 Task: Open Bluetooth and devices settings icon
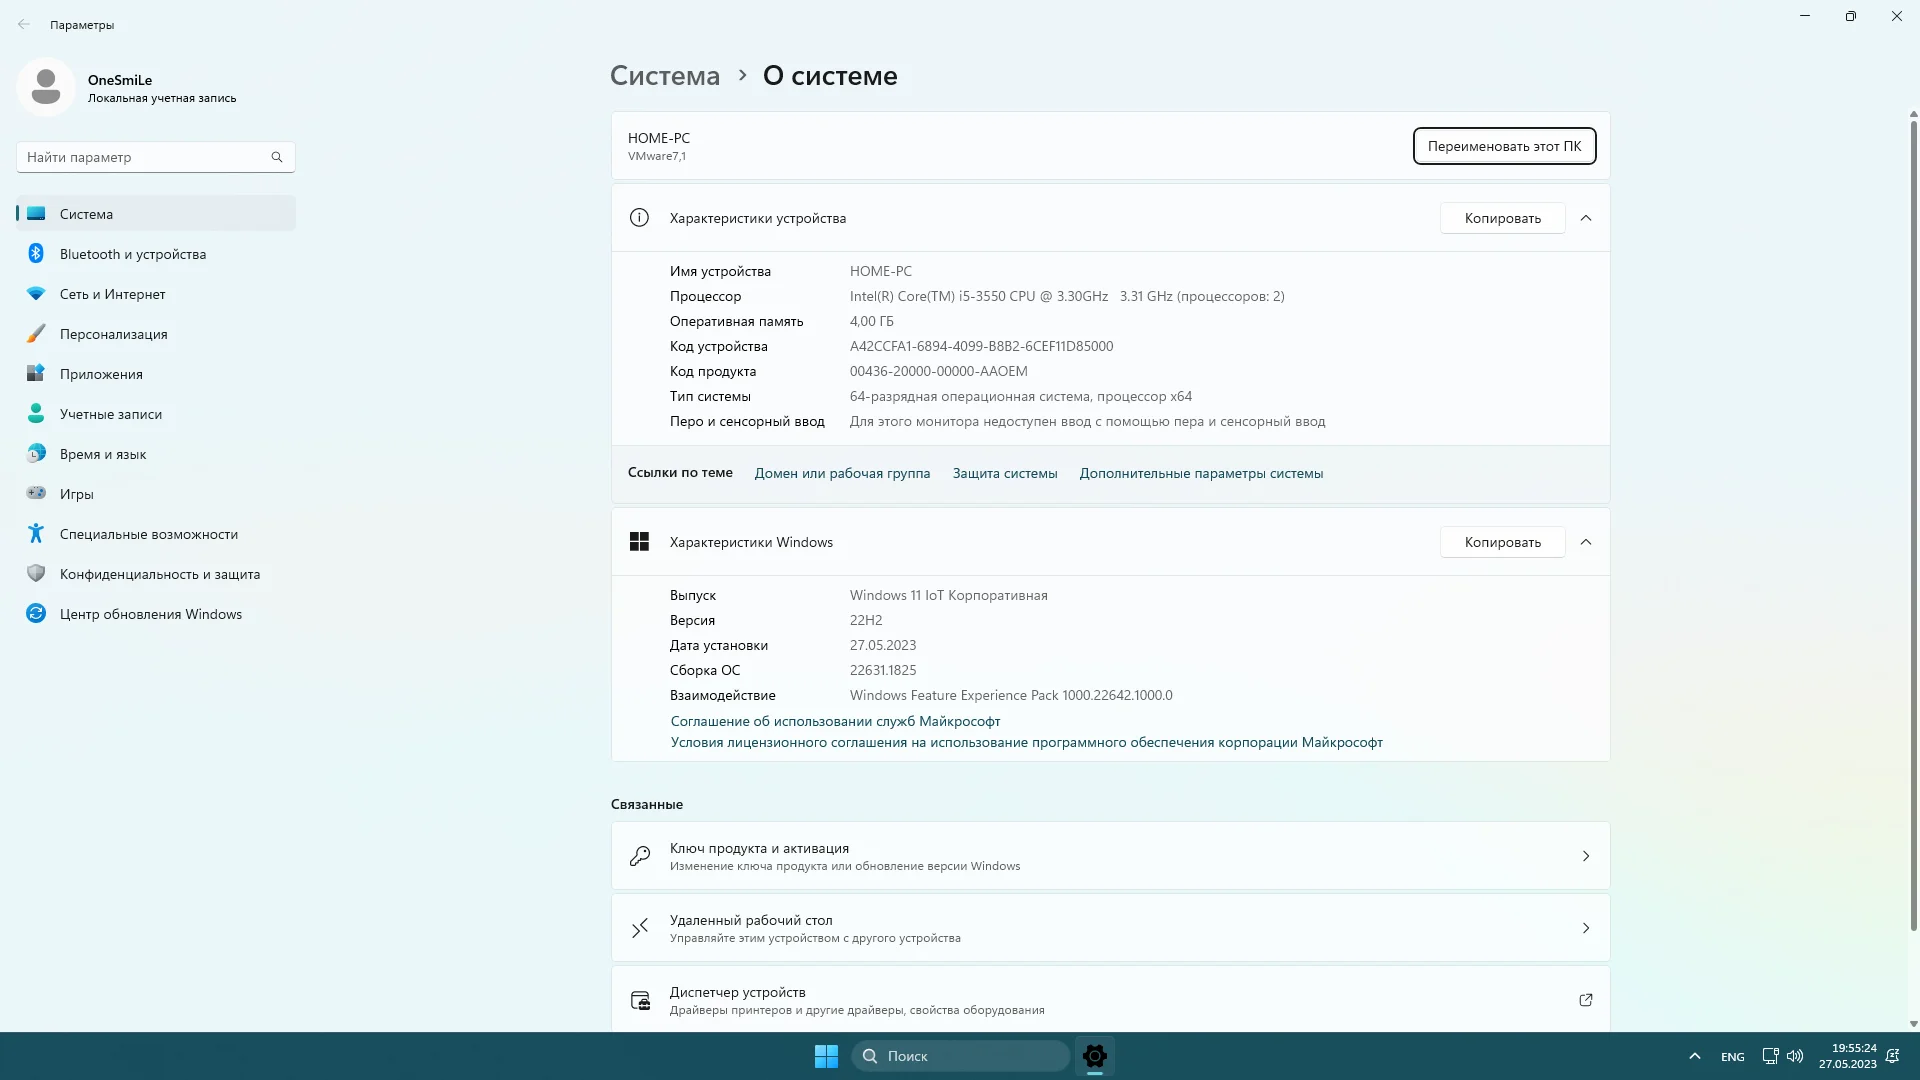[x=36, y=254]
